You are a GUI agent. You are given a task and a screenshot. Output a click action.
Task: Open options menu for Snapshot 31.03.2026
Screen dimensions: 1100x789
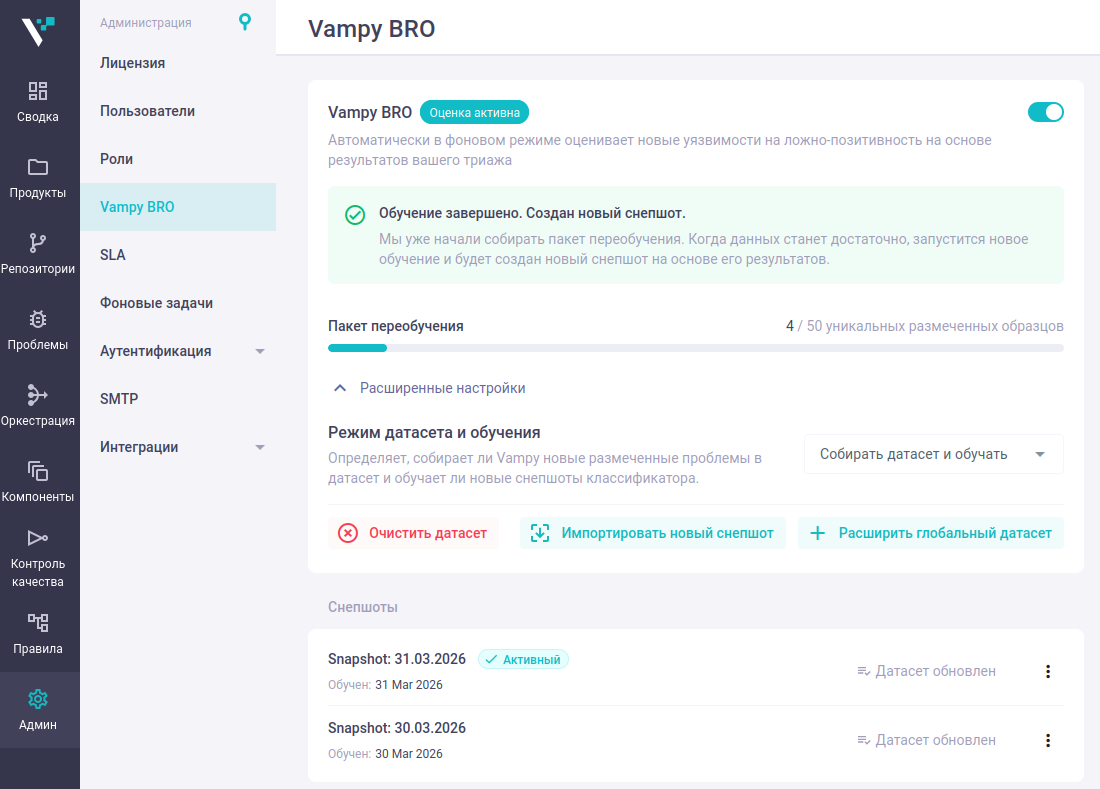(1048, 672)
